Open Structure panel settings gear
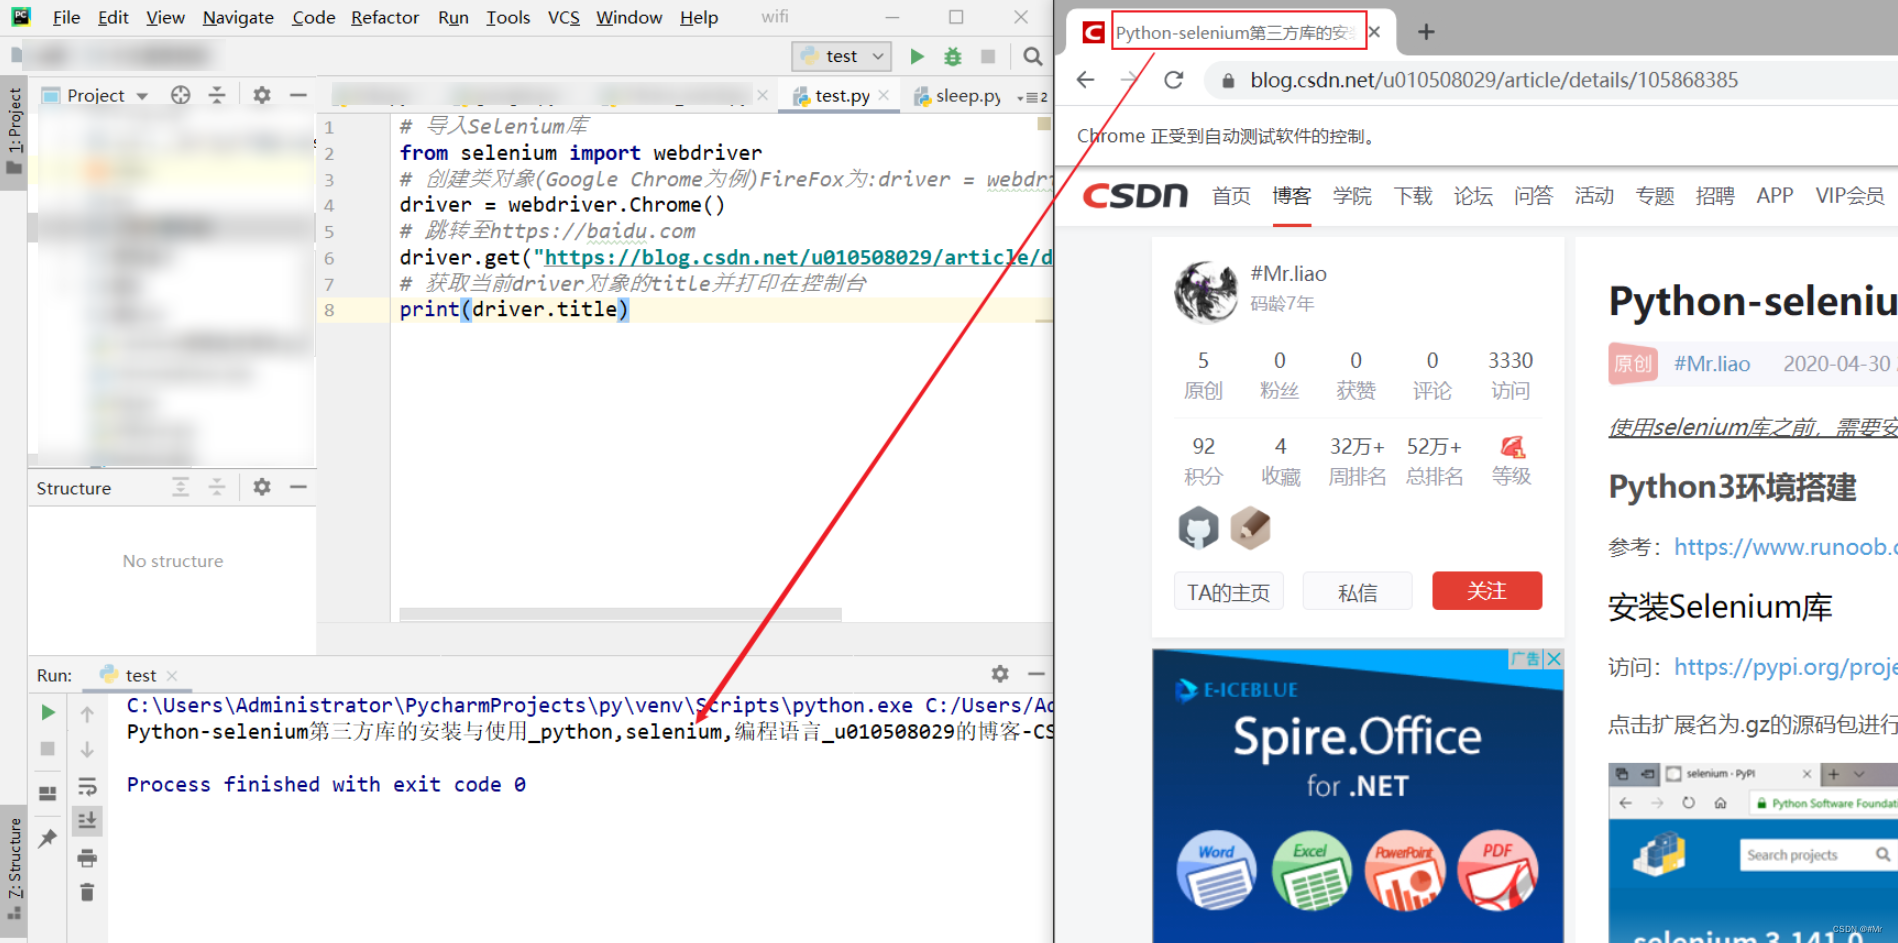1898x943 pixels. (262, 487)
